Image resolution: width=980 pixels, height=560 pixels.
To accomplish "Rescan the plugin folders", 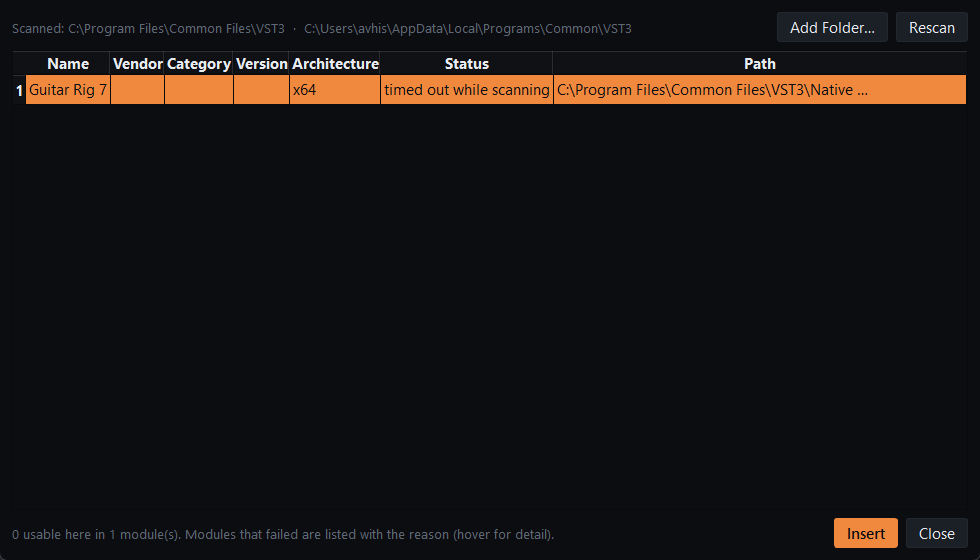I will coord(931,28).
